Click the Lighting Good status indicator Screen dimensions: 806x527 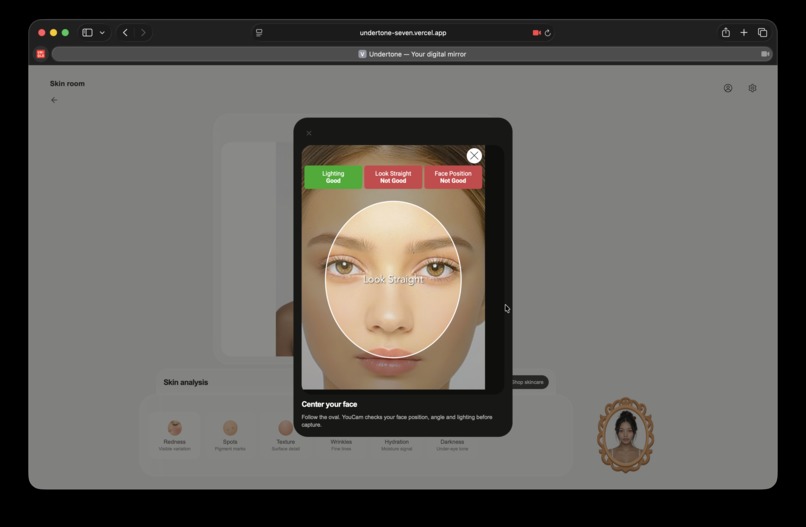pyautogui.click(x=333, y=177)
